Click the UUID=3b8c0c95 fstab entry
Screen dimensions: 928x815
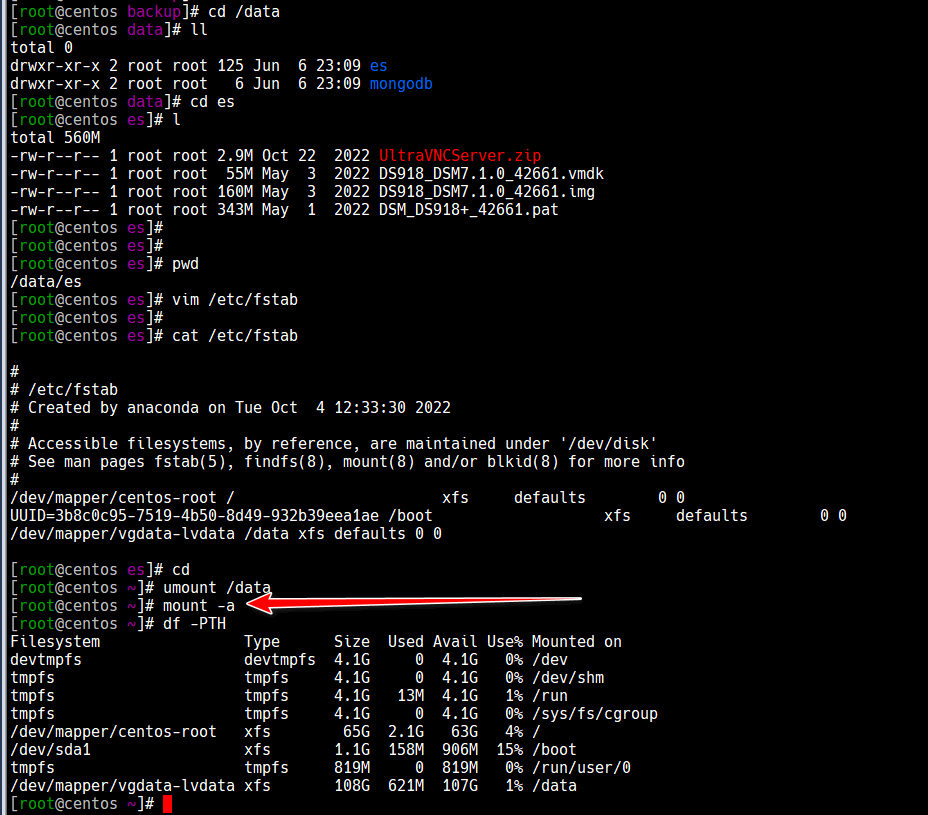tap(428, 516)
